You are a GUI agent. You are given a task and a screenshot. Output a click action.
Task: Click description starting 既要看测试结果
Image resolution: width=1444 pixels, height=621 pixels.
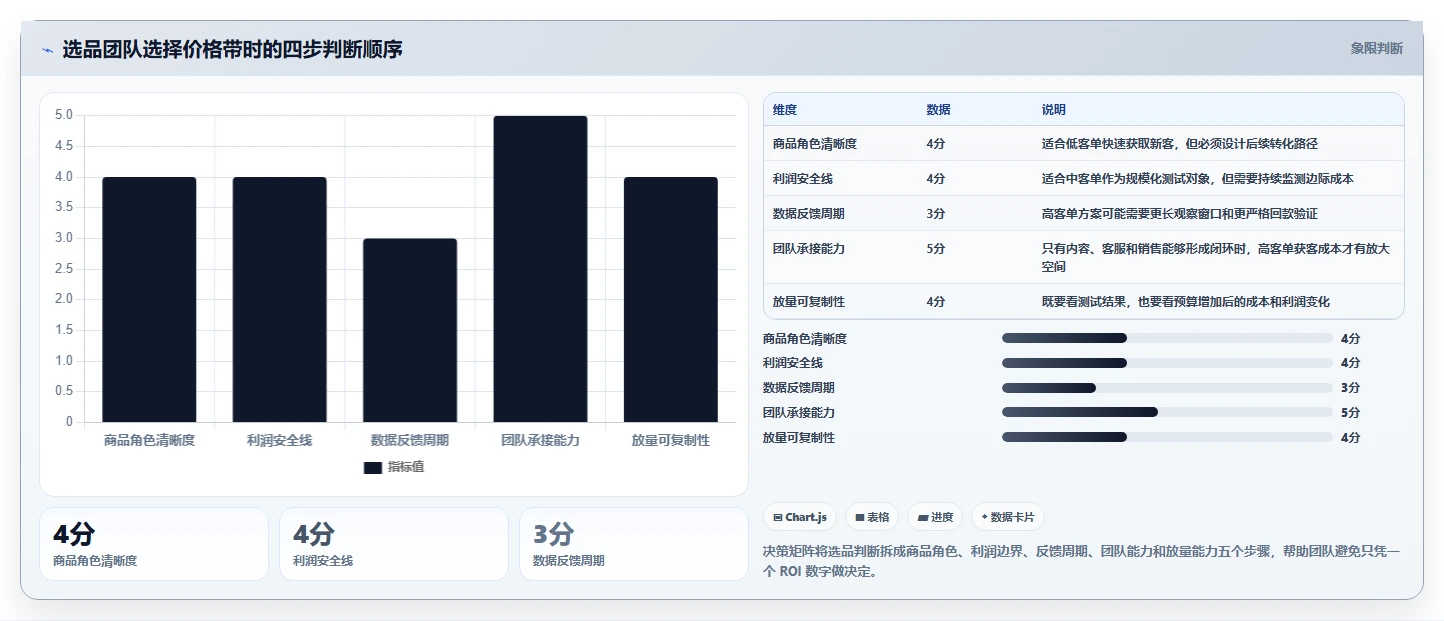click(x=1186, y=301)
